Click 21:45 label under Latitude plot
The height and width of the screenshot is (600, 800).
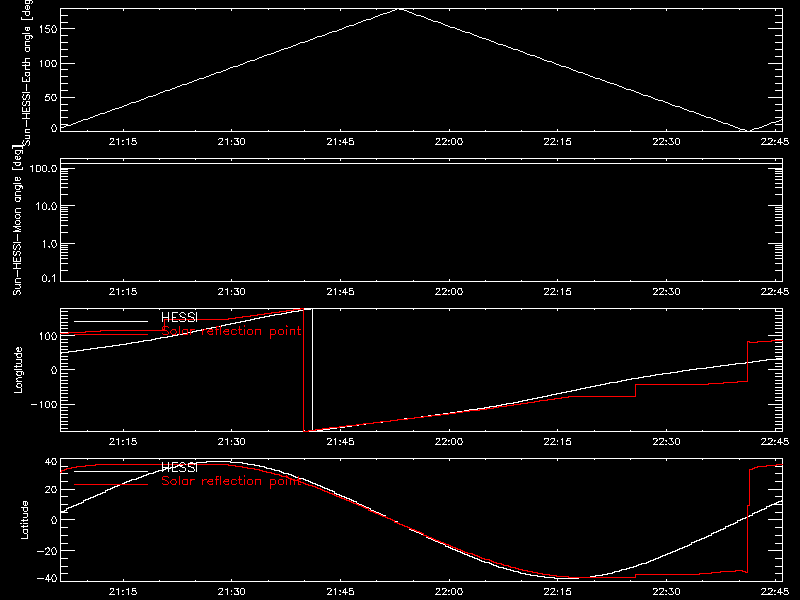tap(340, 592)
